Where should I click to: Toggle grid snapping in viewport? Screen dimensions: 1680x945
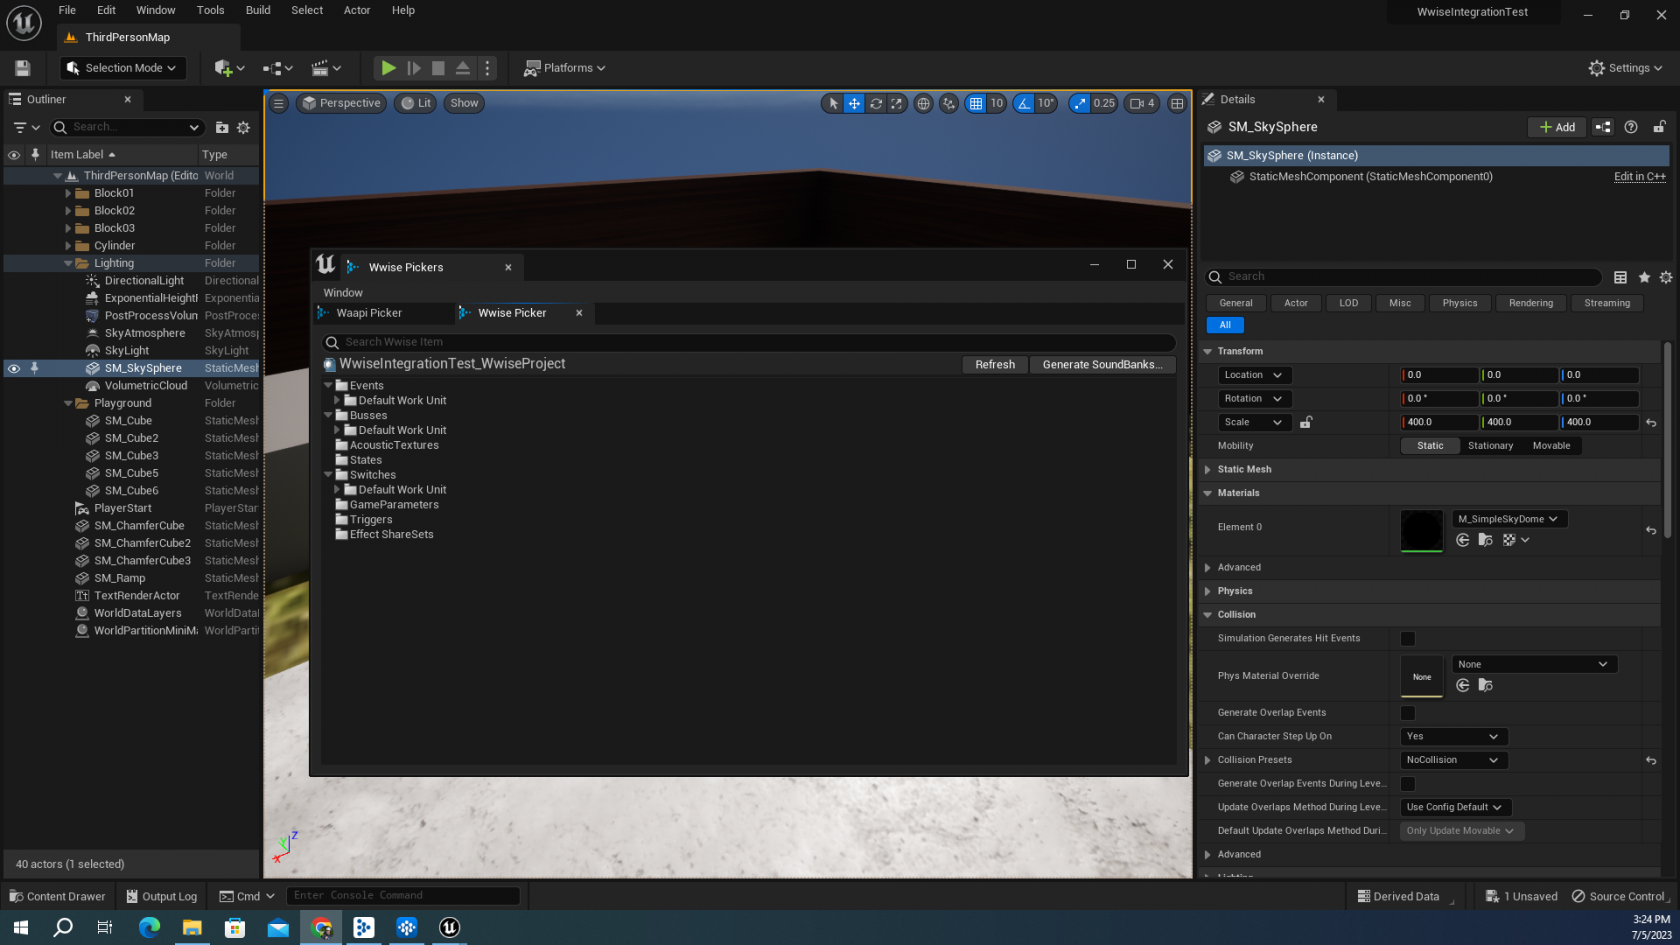[976, 103]
